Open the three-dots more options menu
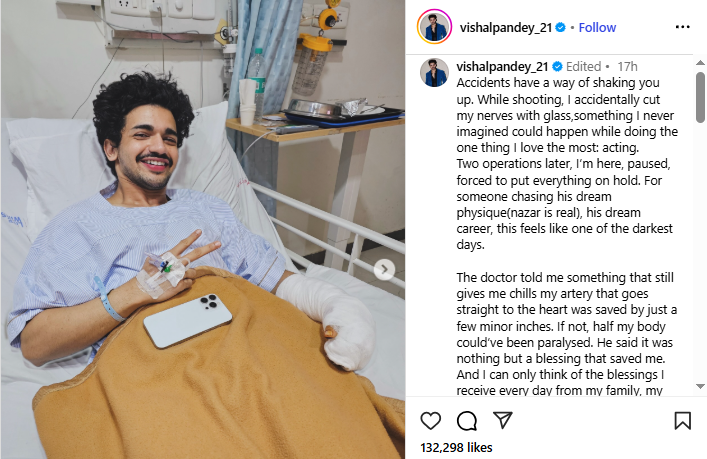This screenshot has width=707, height=459. click(683, 27)
